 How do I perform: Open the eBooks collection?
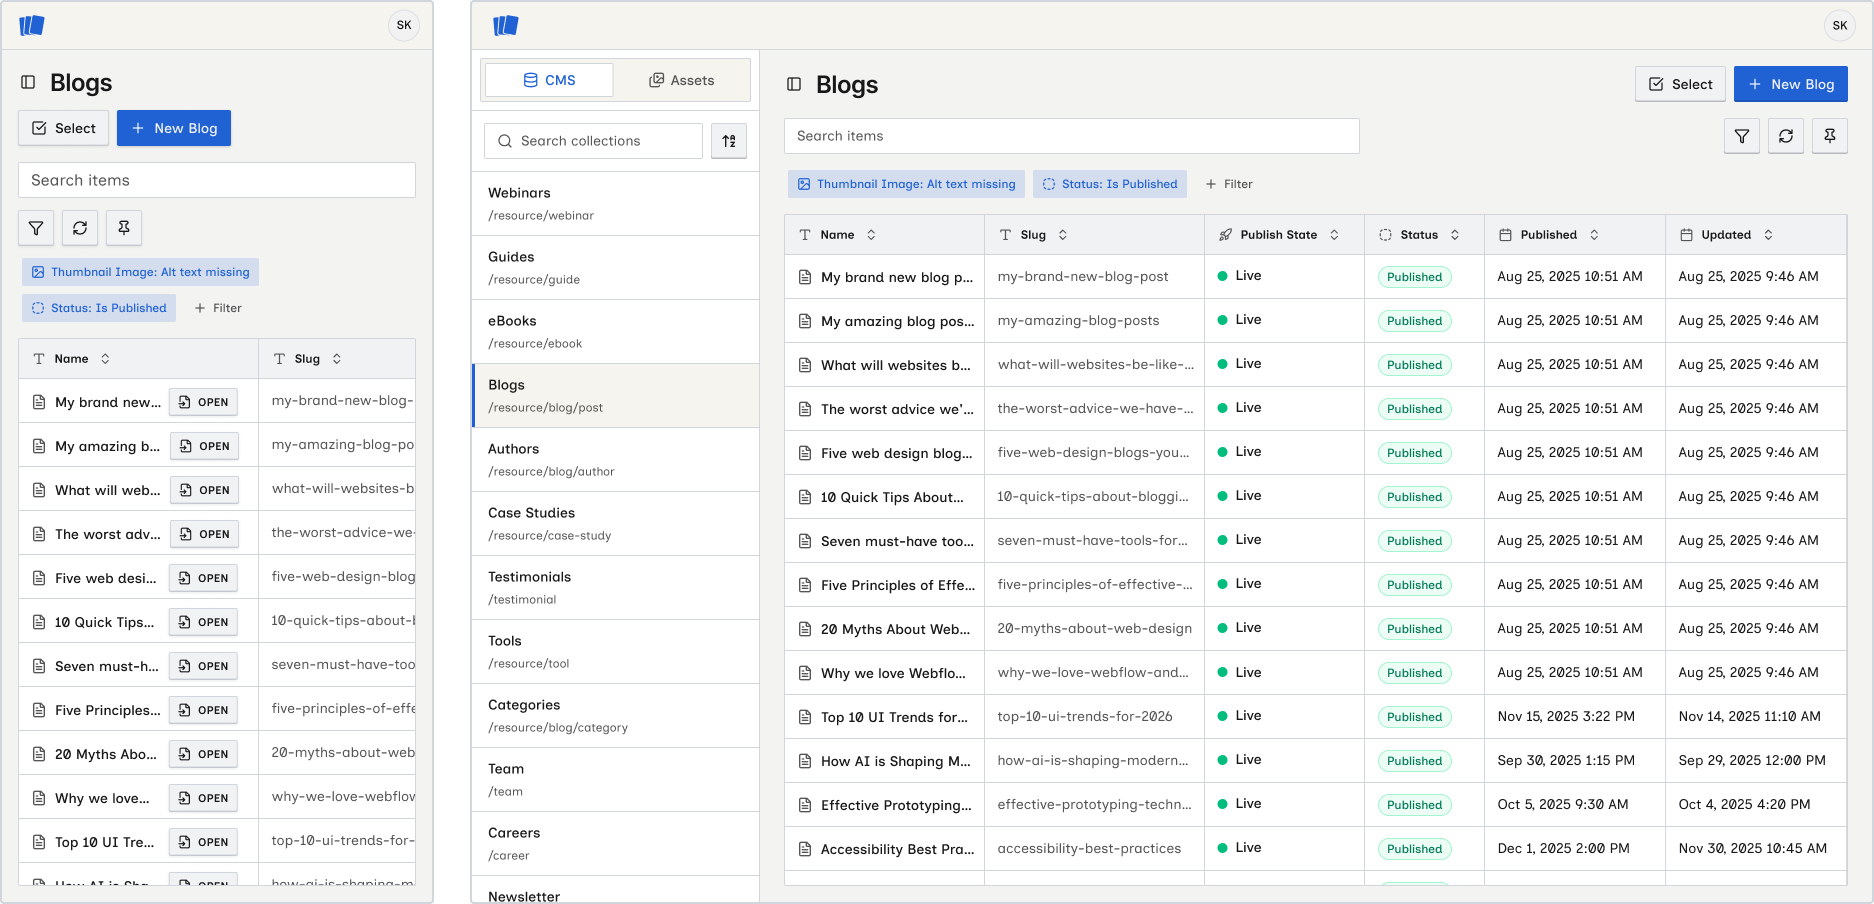(615, 331)
